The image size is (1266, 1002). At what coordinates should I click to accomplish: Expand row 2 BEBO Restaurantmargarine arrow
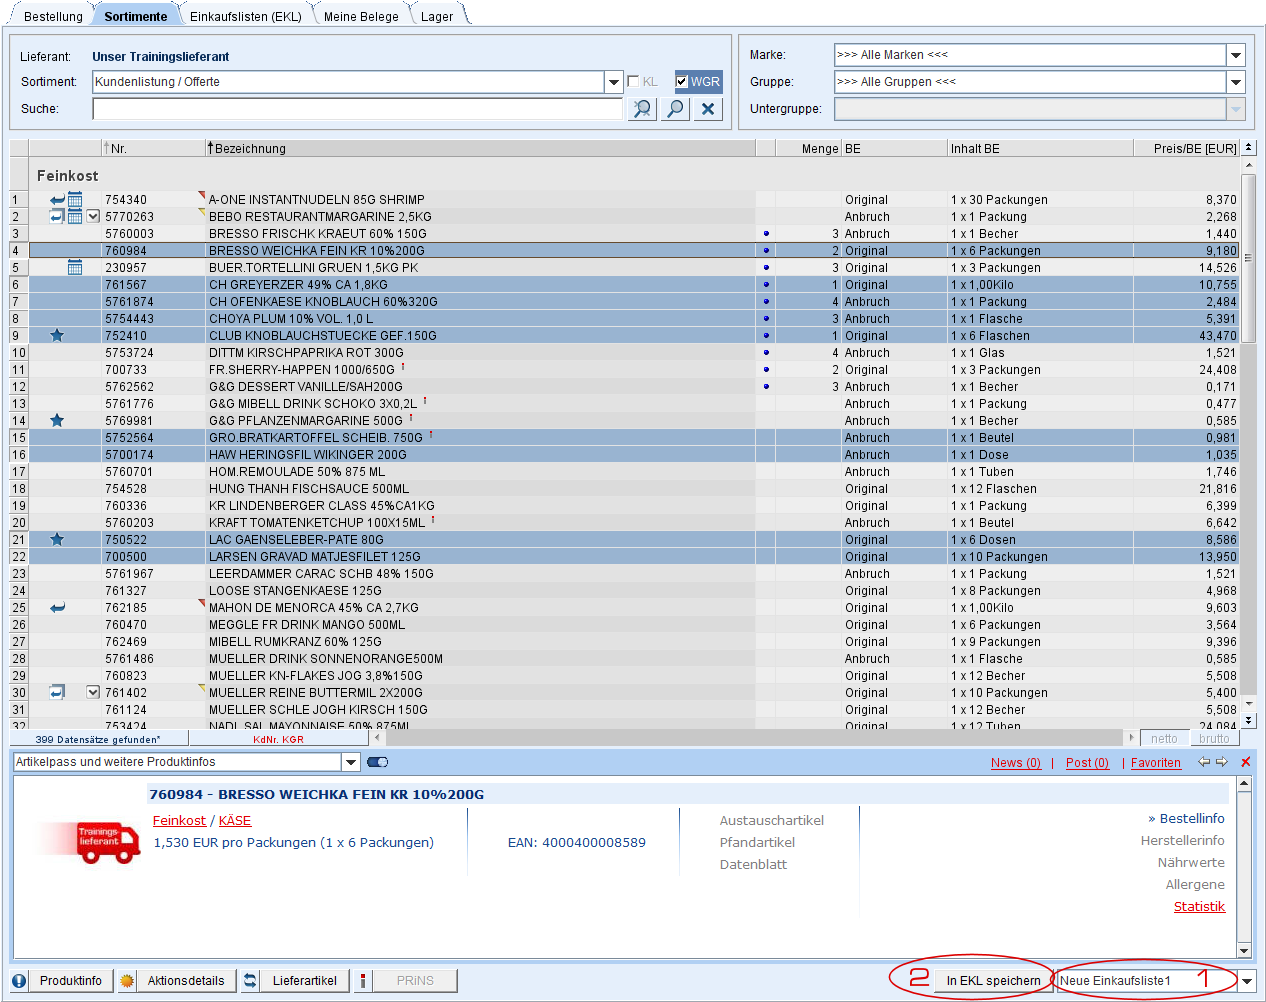click(x=93, y=217)
